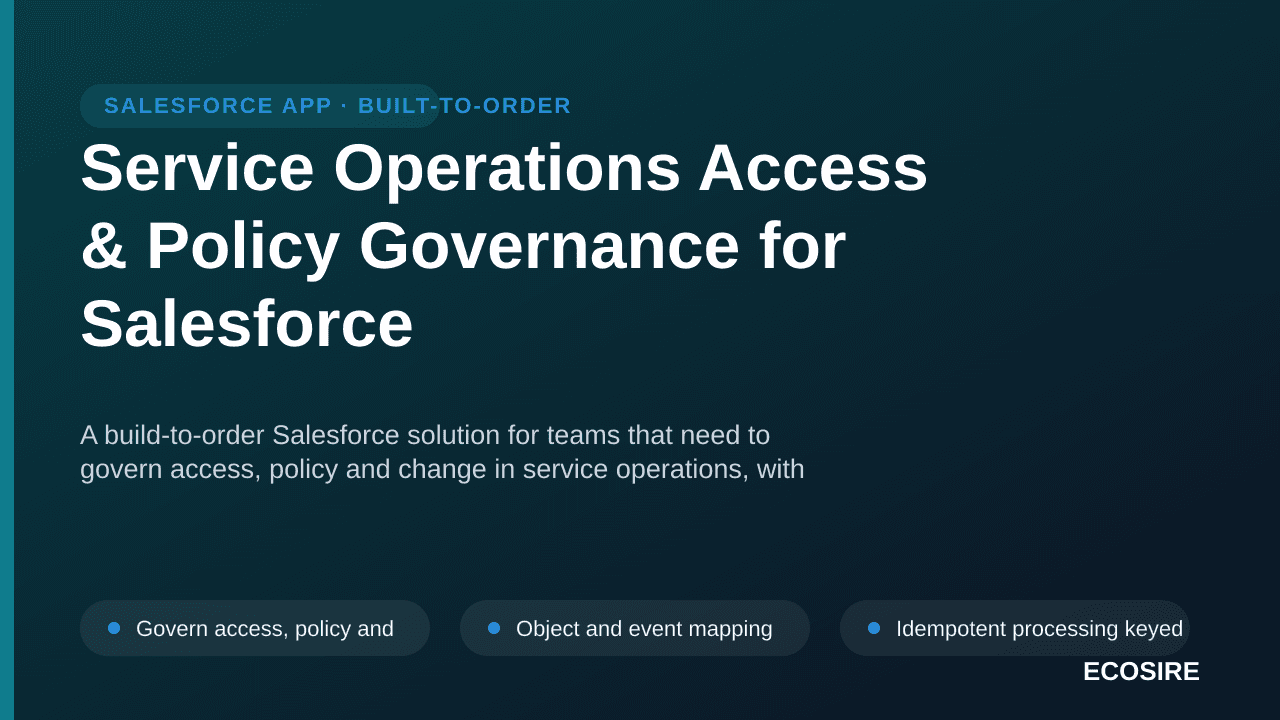The width and height of the screenshot is (1280, 720).
Task: Click the 'govern access, policy and change' description line
Action: (442, 469)
